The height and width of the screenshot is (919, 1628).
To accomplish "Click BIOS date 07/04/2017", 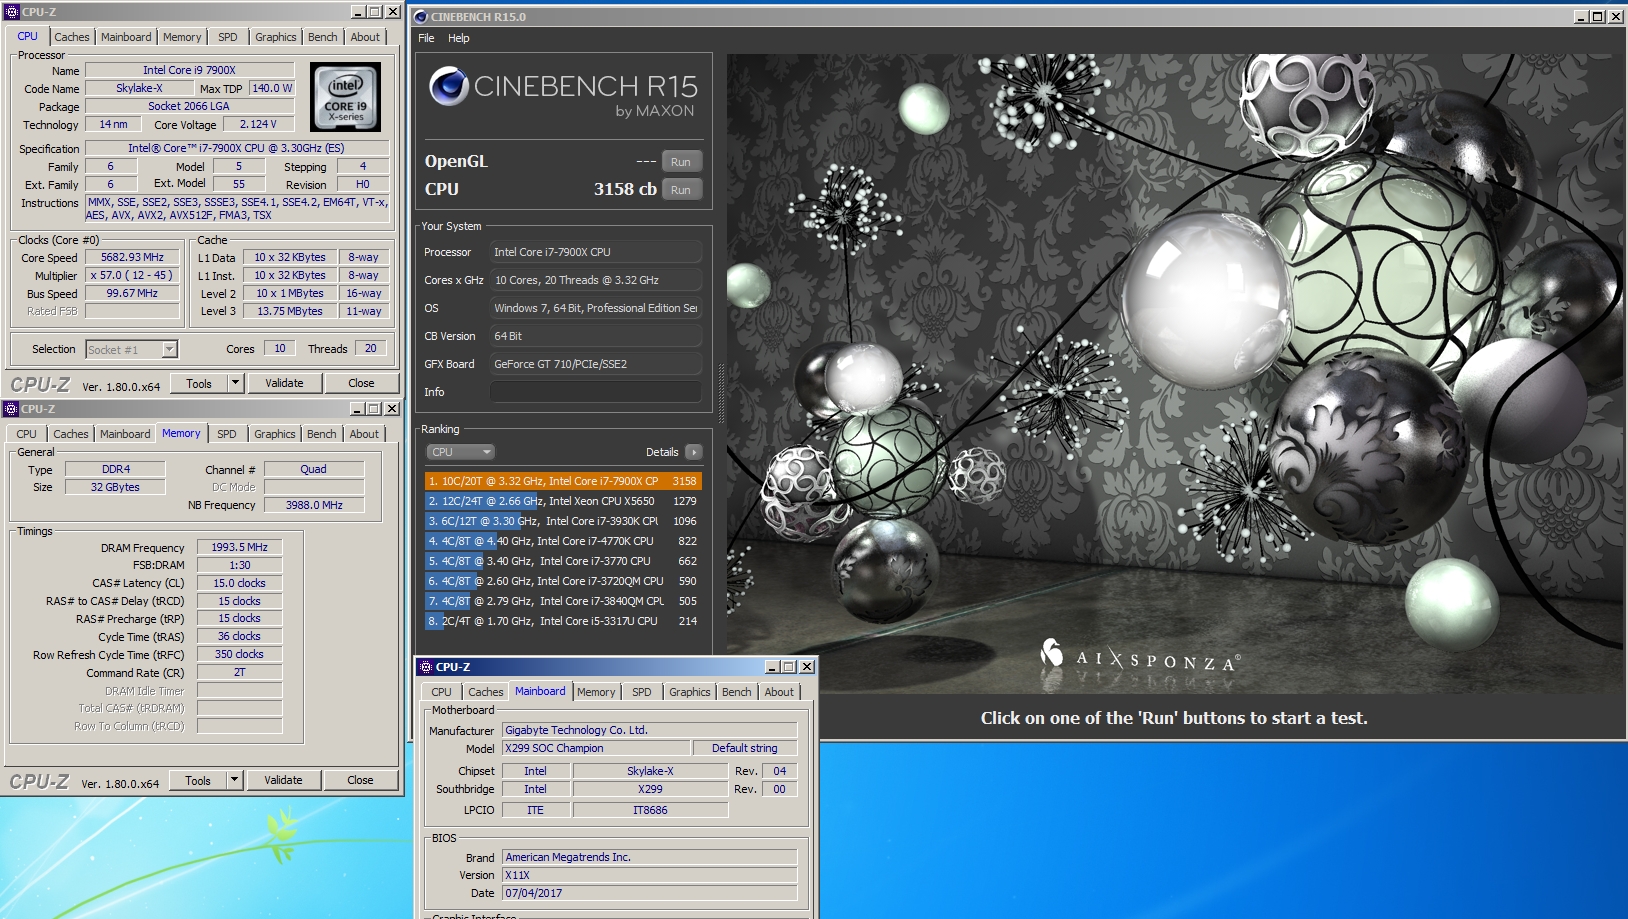I will [x=650, y=893].
